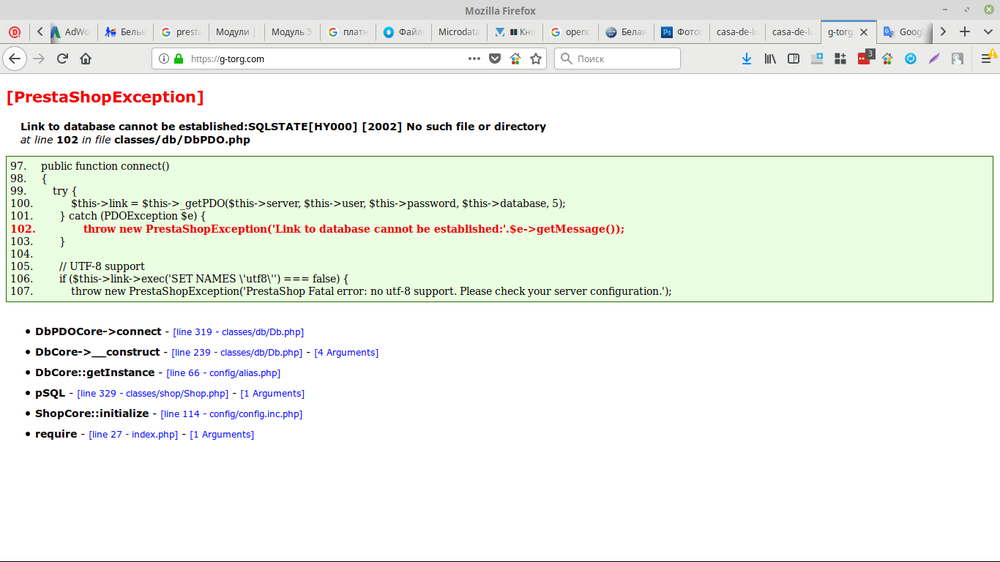
Task: Show site information icon in address bar
Action: click(164, 59)
